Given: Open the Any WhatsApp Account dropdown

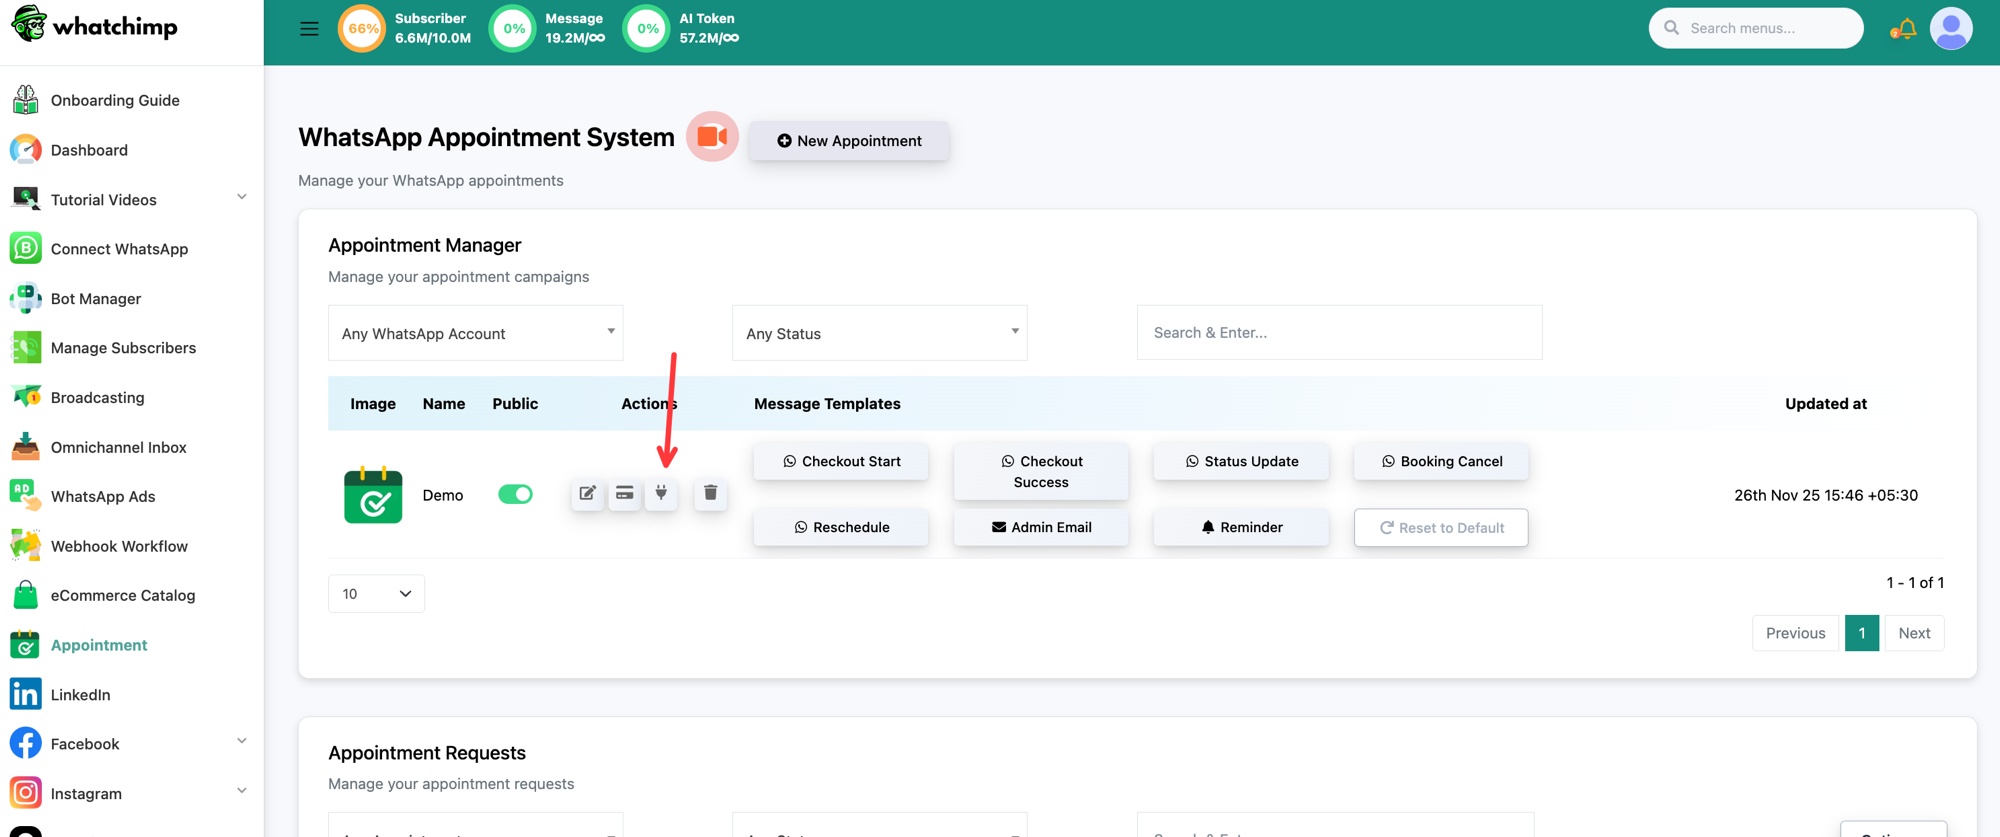Looking at the screenshot, I should click(475, 333).
